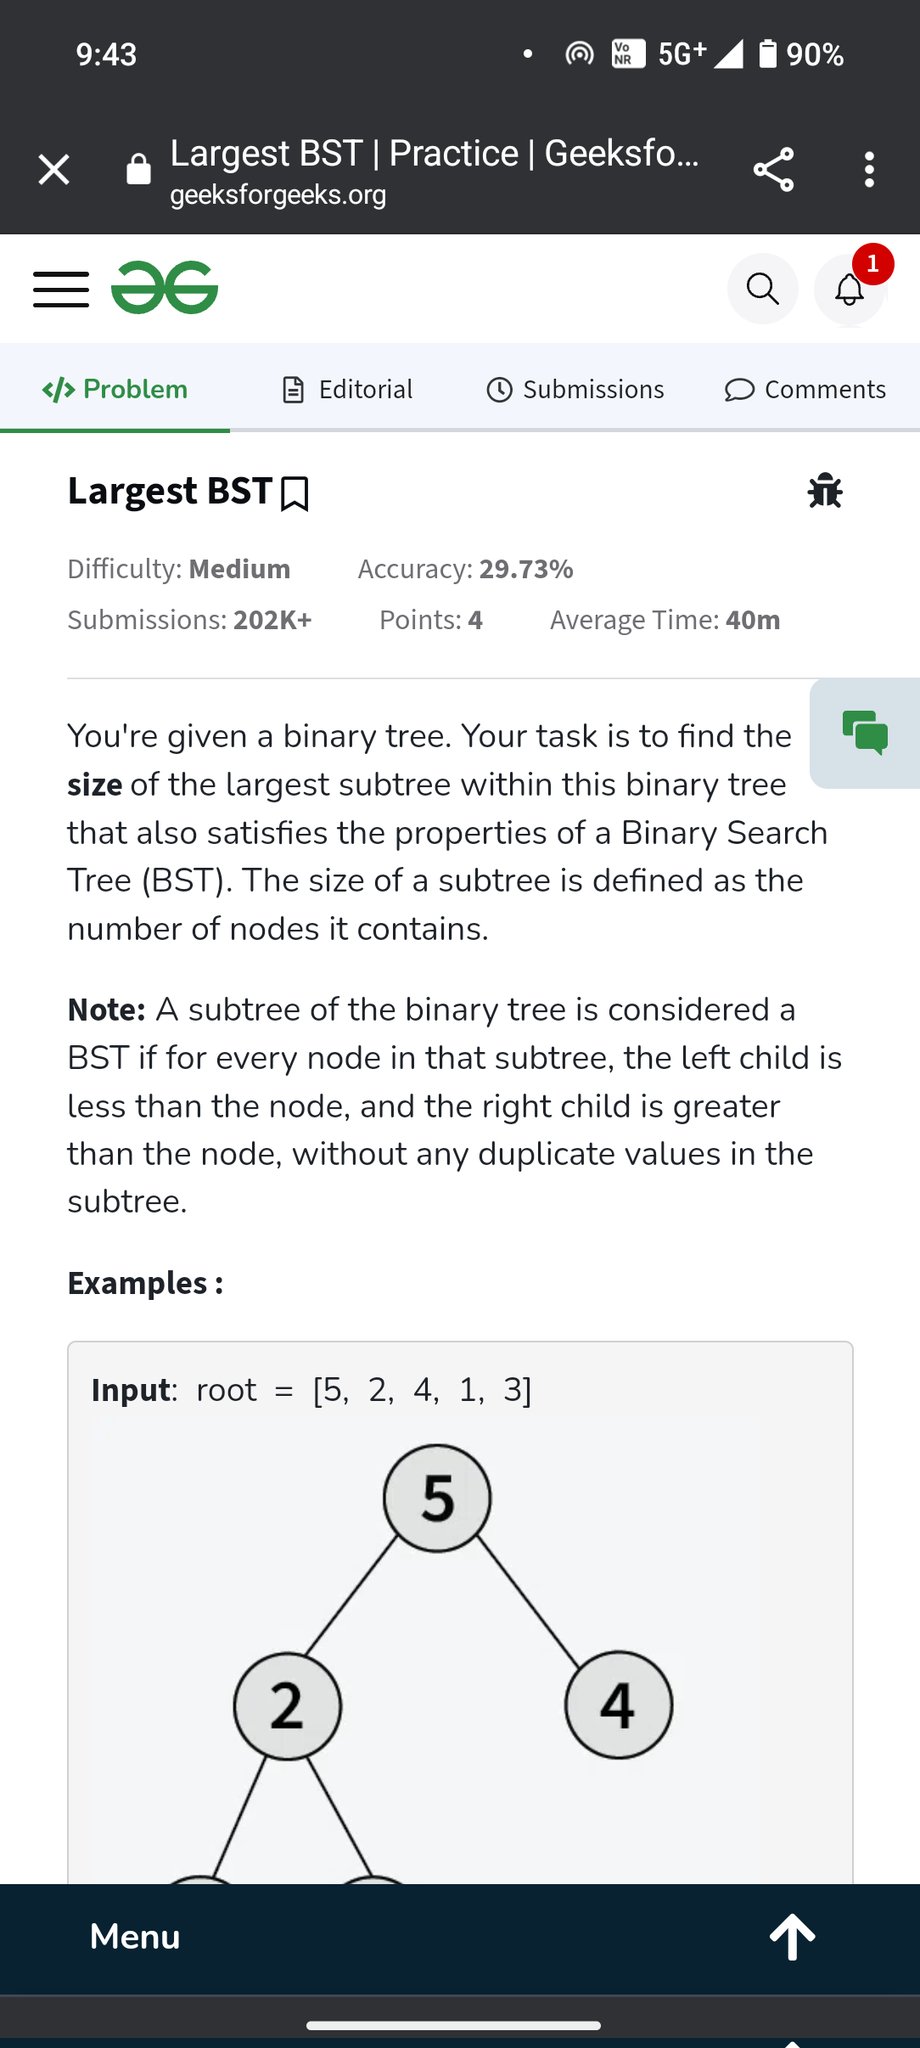Select the Problem tab
The height and width of the screenshot is (2048, 920).
[115, 389]
